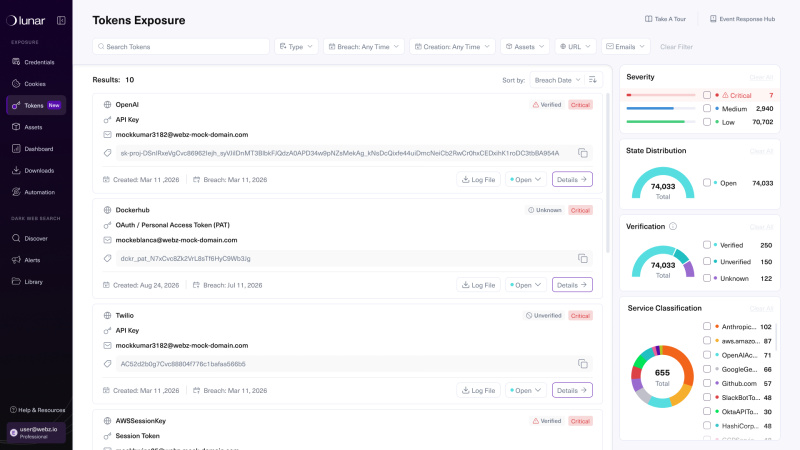
Task: Open the Tokens section
Action: (36, 105)
